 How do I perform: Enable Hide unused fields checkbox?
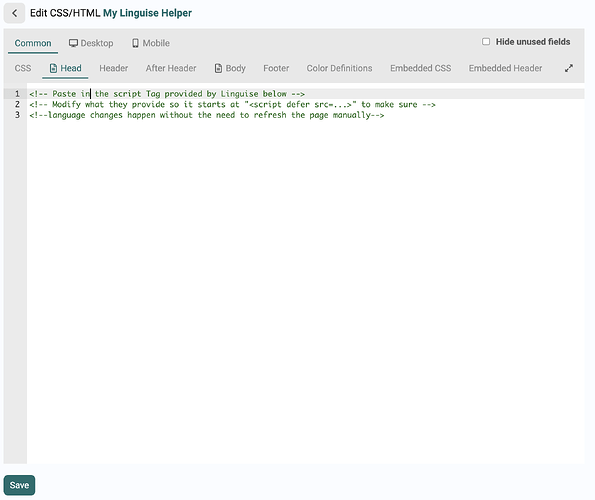pyautogui.click(x=486, y=41)
